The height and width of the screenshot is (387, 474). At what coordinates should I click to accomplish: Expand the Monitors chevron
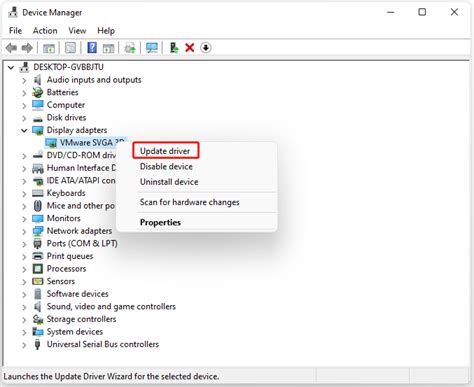[24, 219]
